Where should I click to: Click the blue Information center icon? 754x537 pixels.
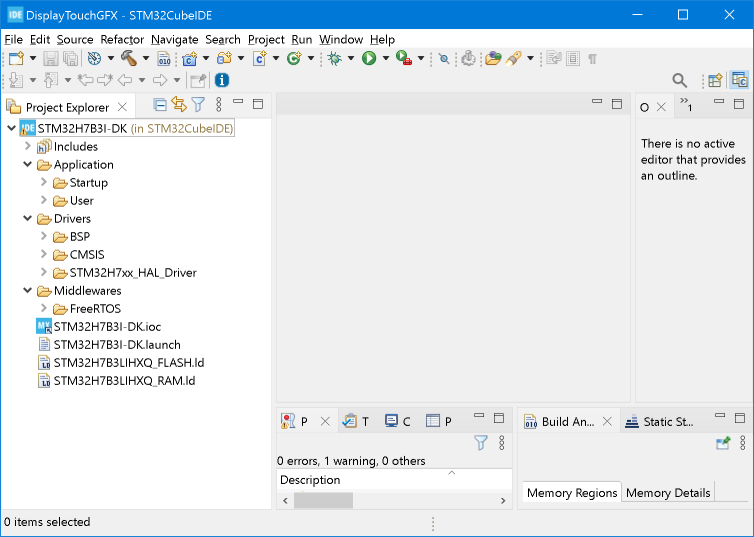pyautogui.click(x=222, y=80)
